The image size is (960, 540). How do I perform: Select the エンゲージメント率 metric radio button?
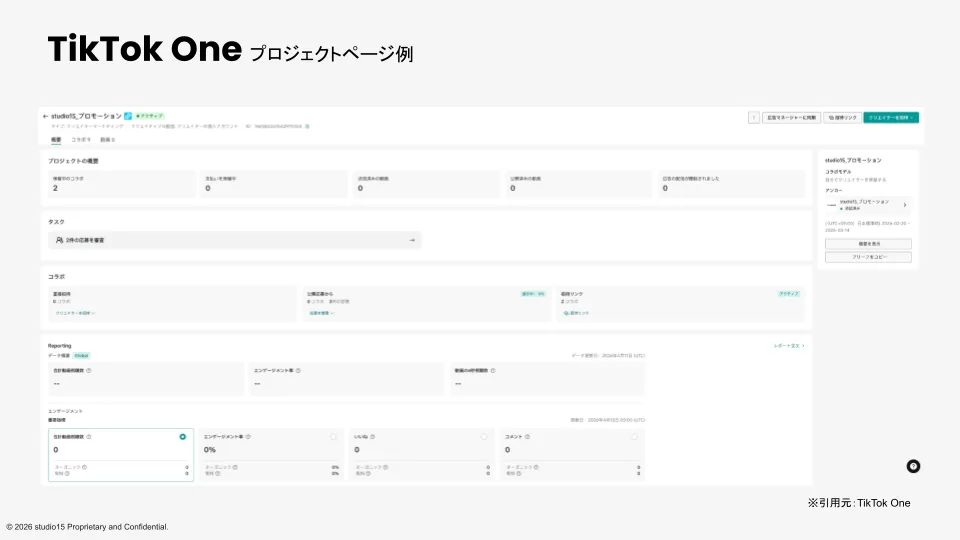tap(333, 436)
